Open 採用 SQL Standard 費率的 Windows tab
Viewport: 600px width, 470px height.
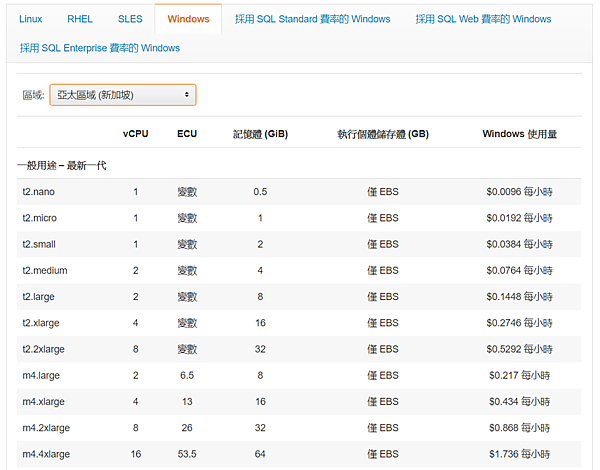(x=313, y=19)
